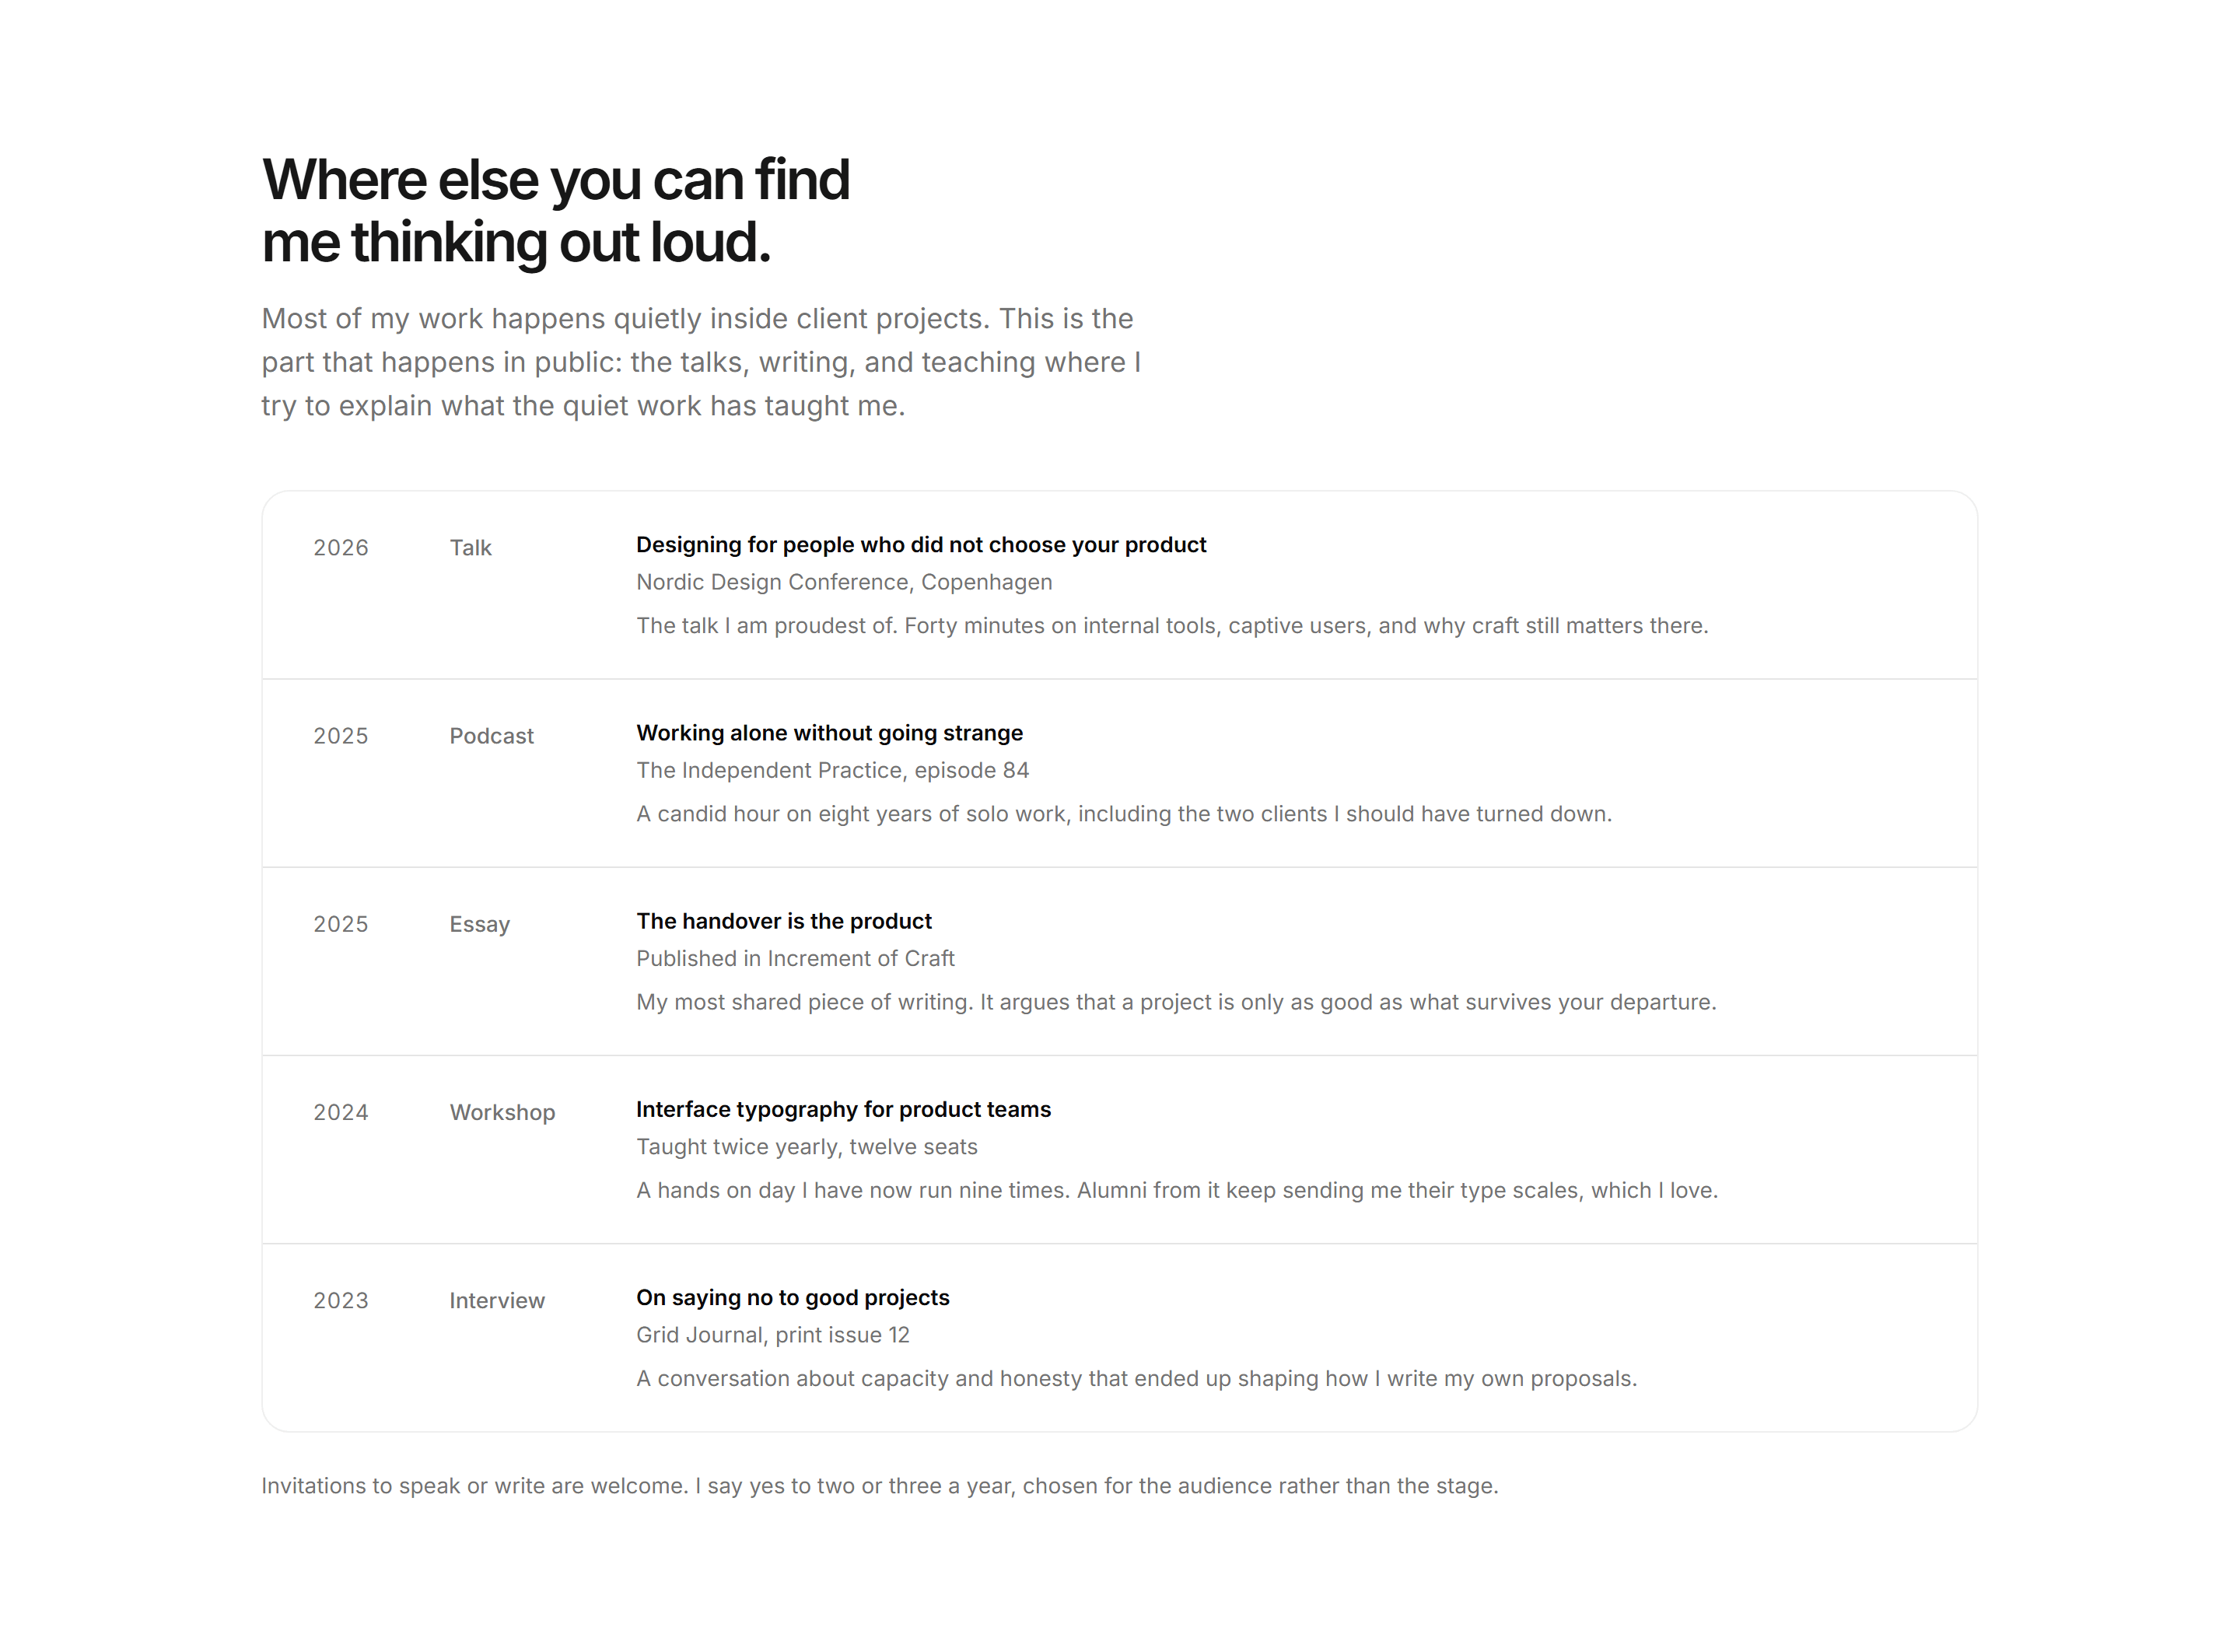
Task: Click the 2023 year label
Action: click(x=341, y=1300)
